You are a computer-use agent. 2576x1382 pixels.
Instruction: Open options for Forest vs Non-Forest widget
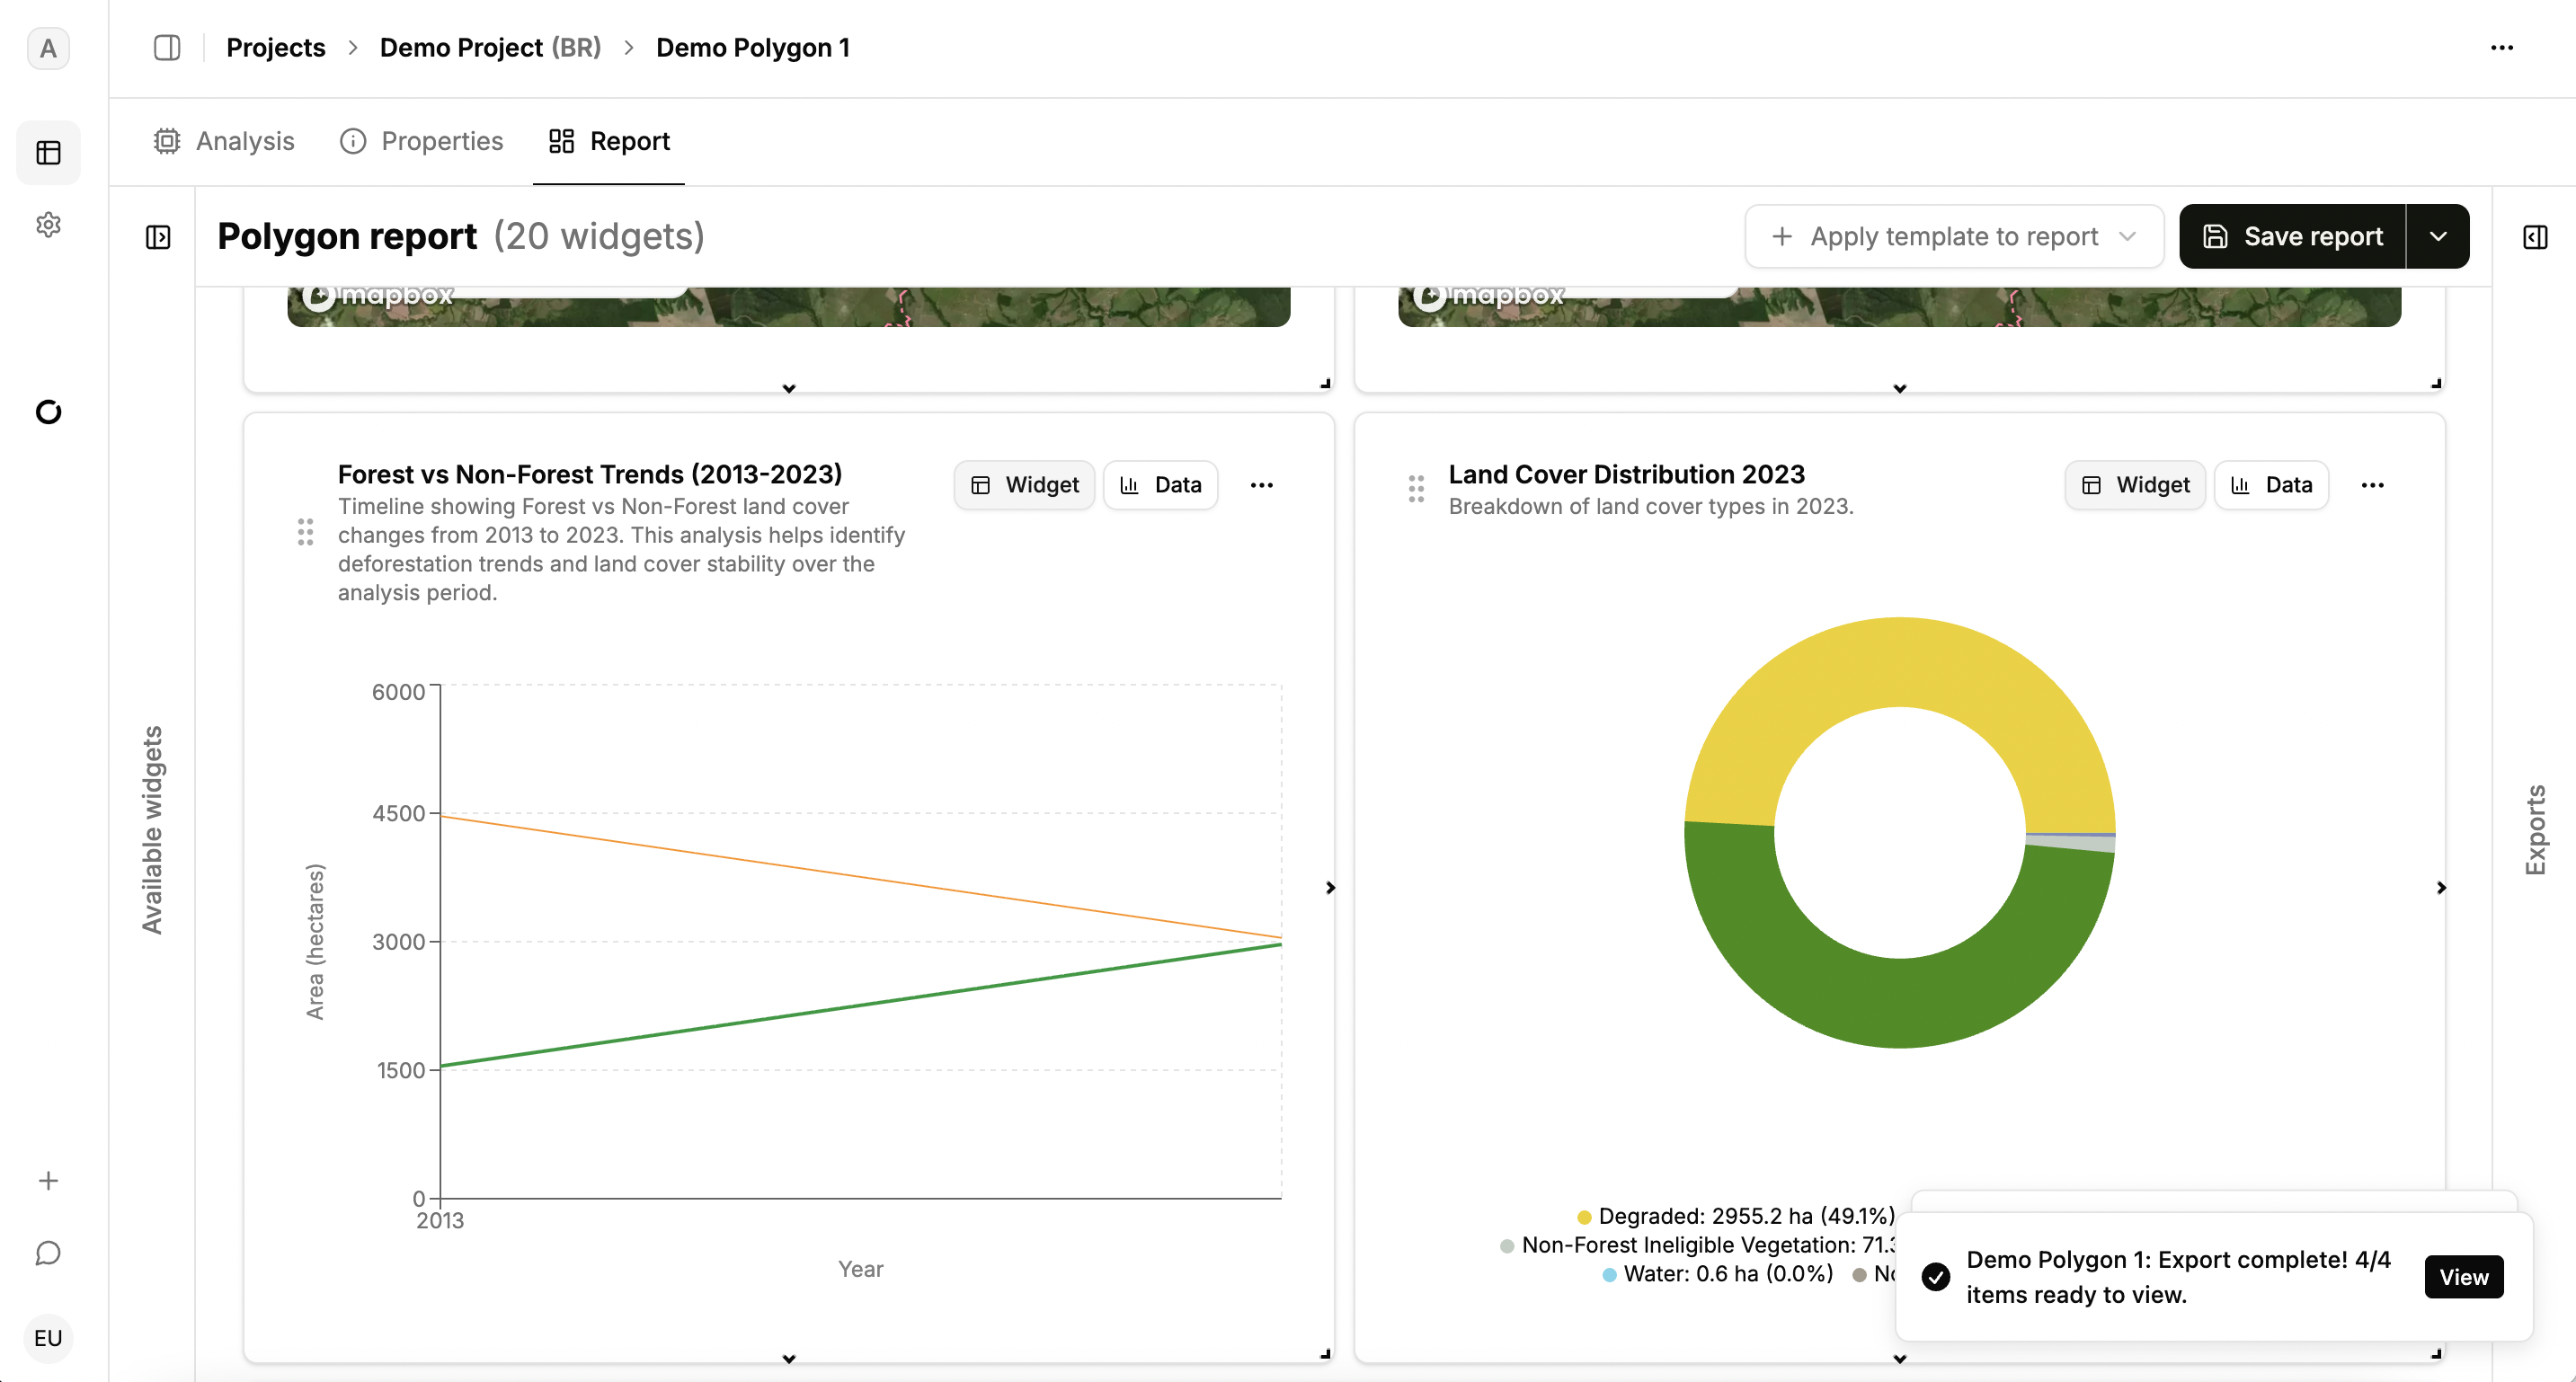pos(1261,485)
